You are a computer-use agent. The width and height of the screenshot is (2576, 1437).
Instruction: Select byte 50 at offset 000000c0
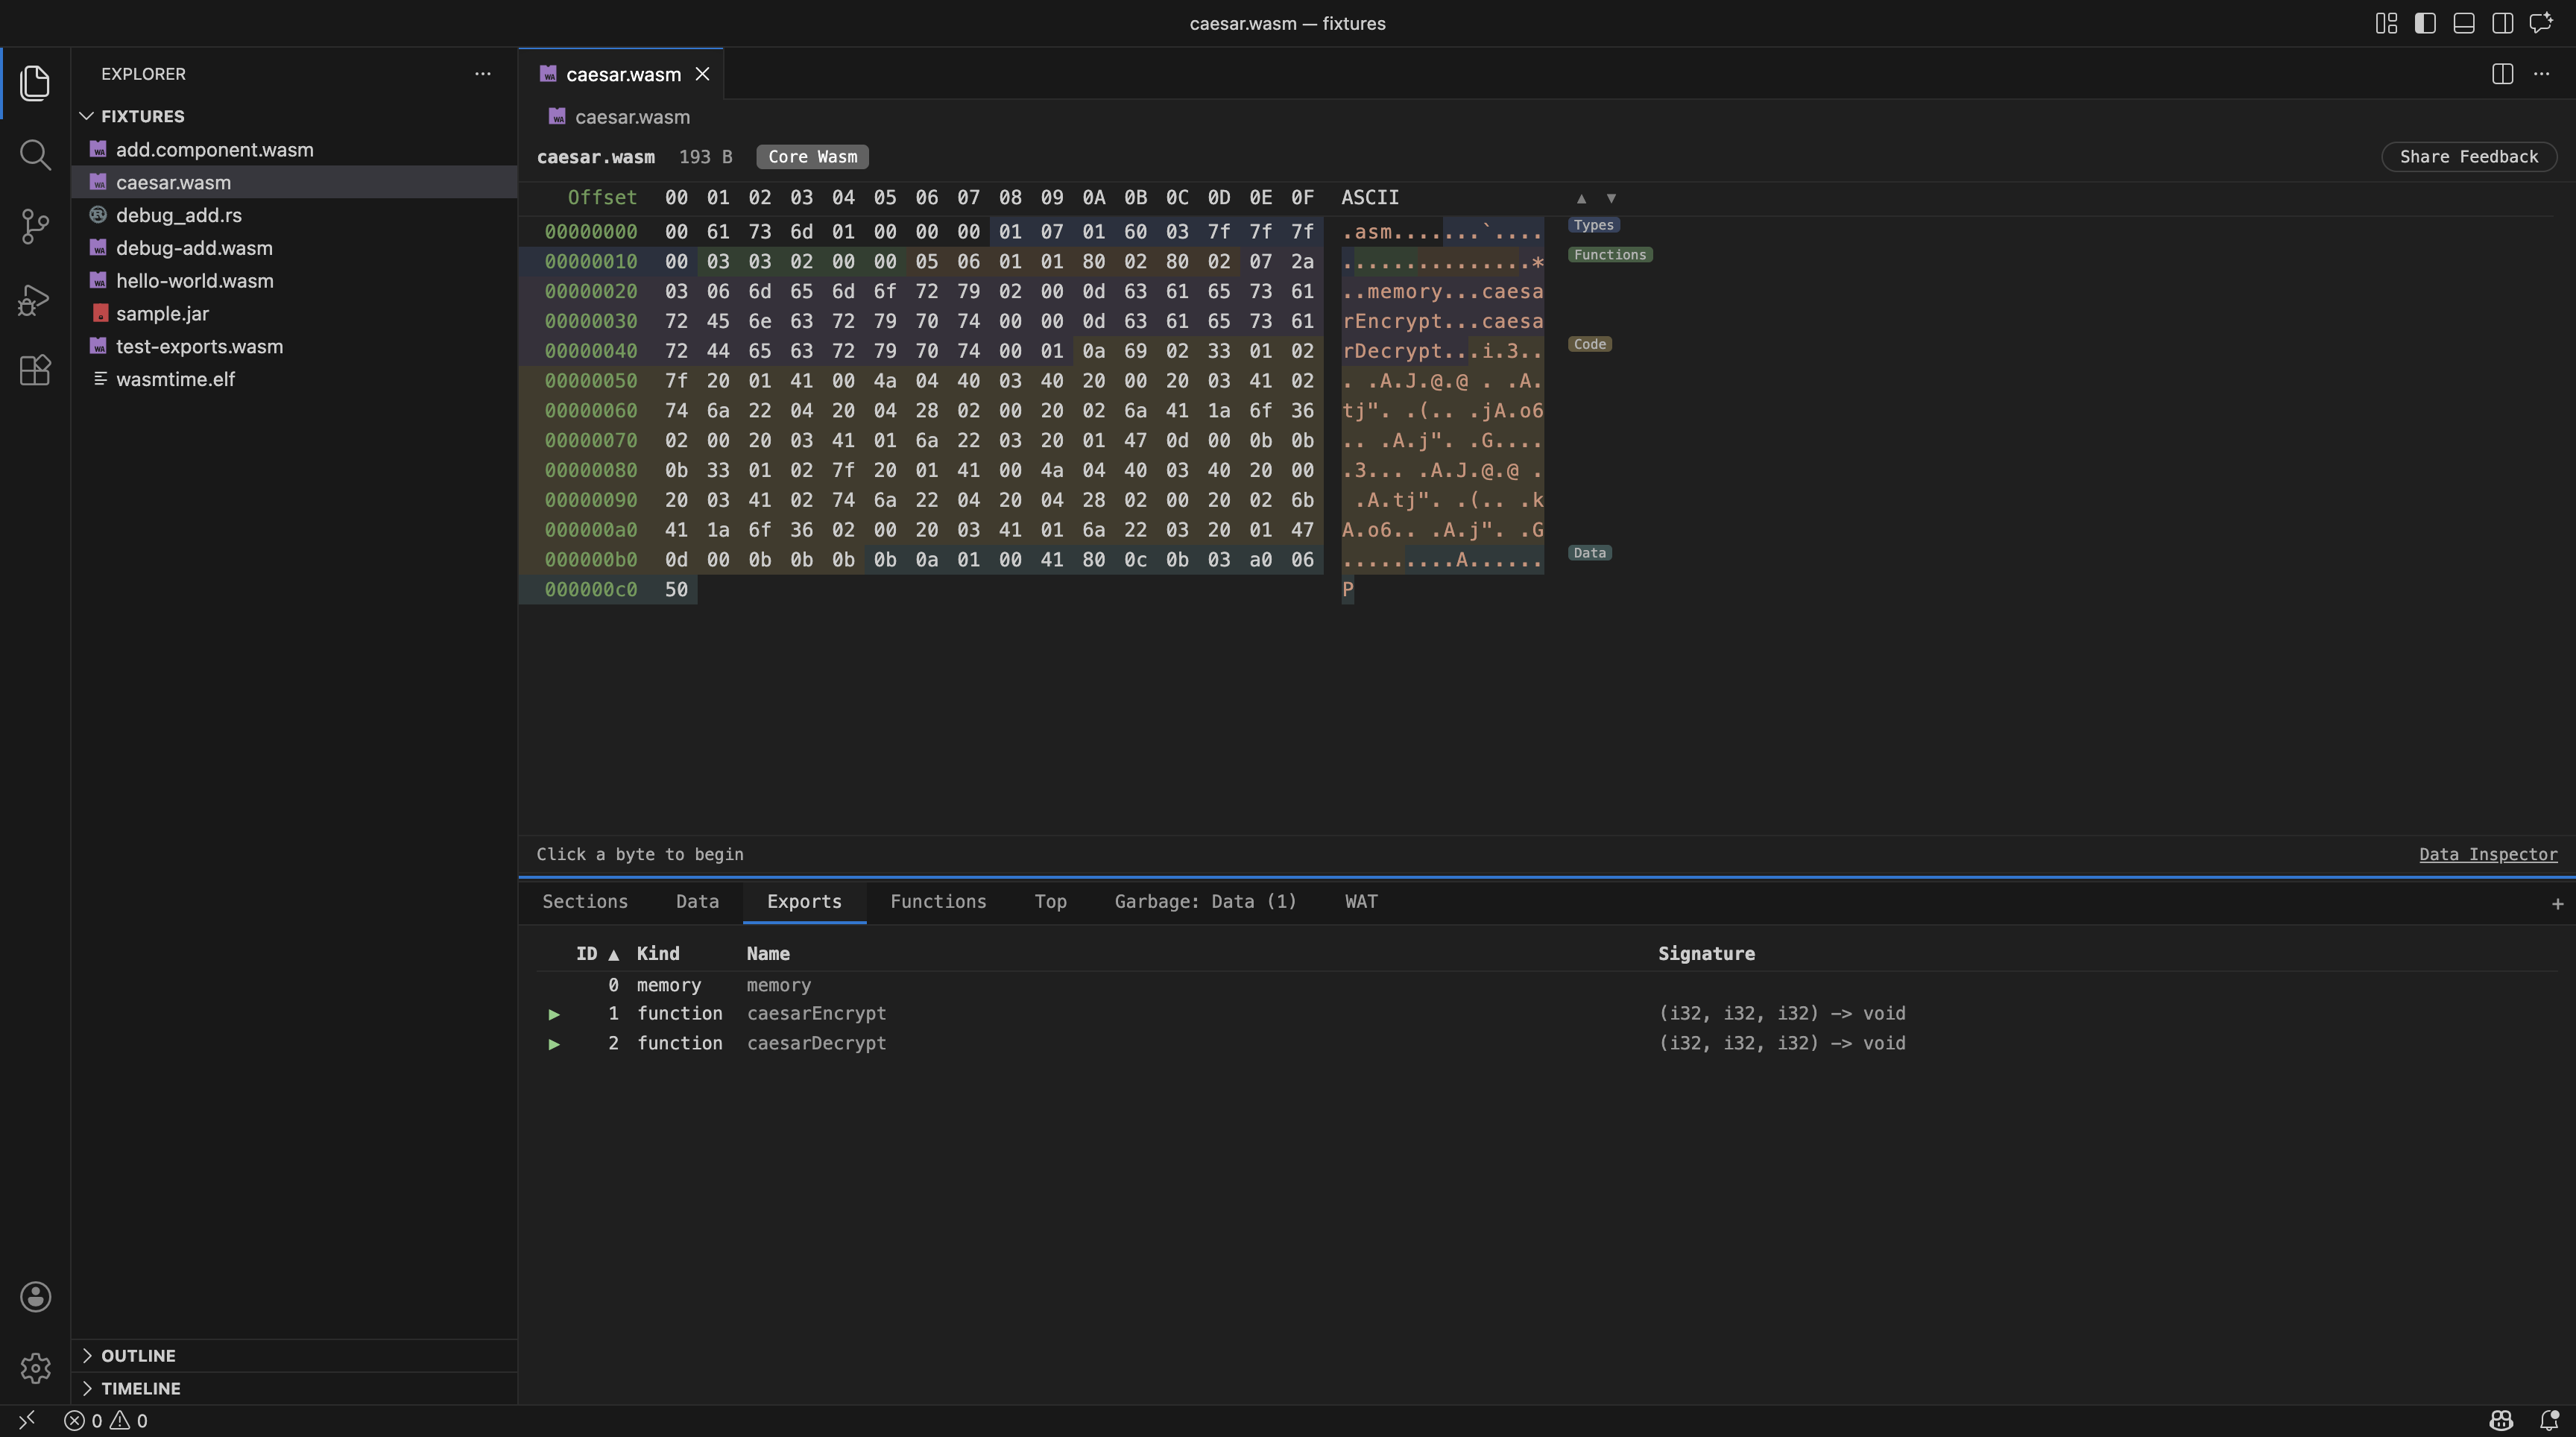(x=677, y=590)
